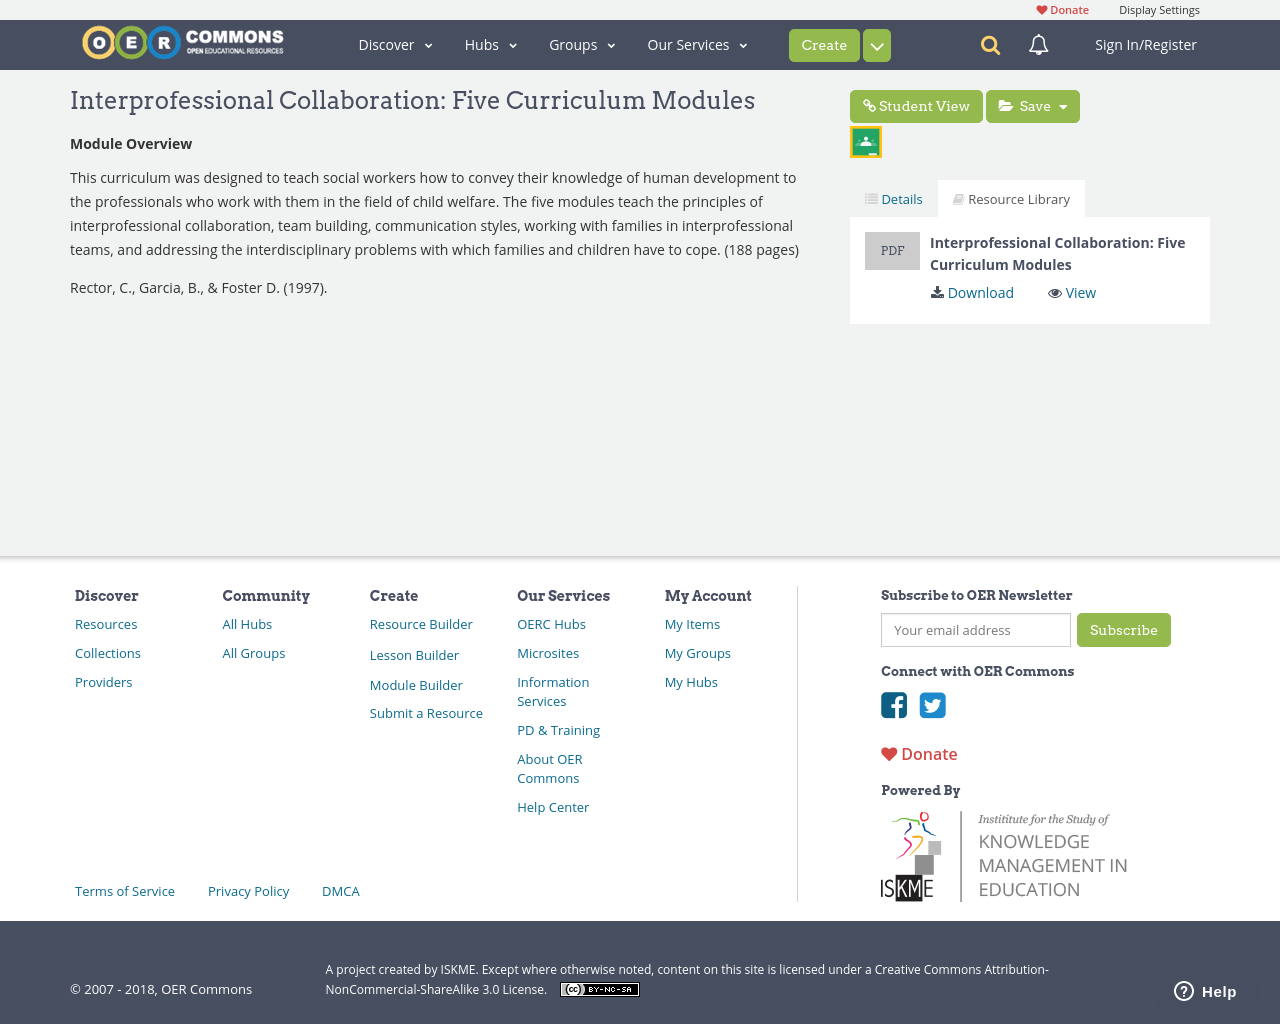
Task: Switch to the Details tab
Action: point(893,198)
